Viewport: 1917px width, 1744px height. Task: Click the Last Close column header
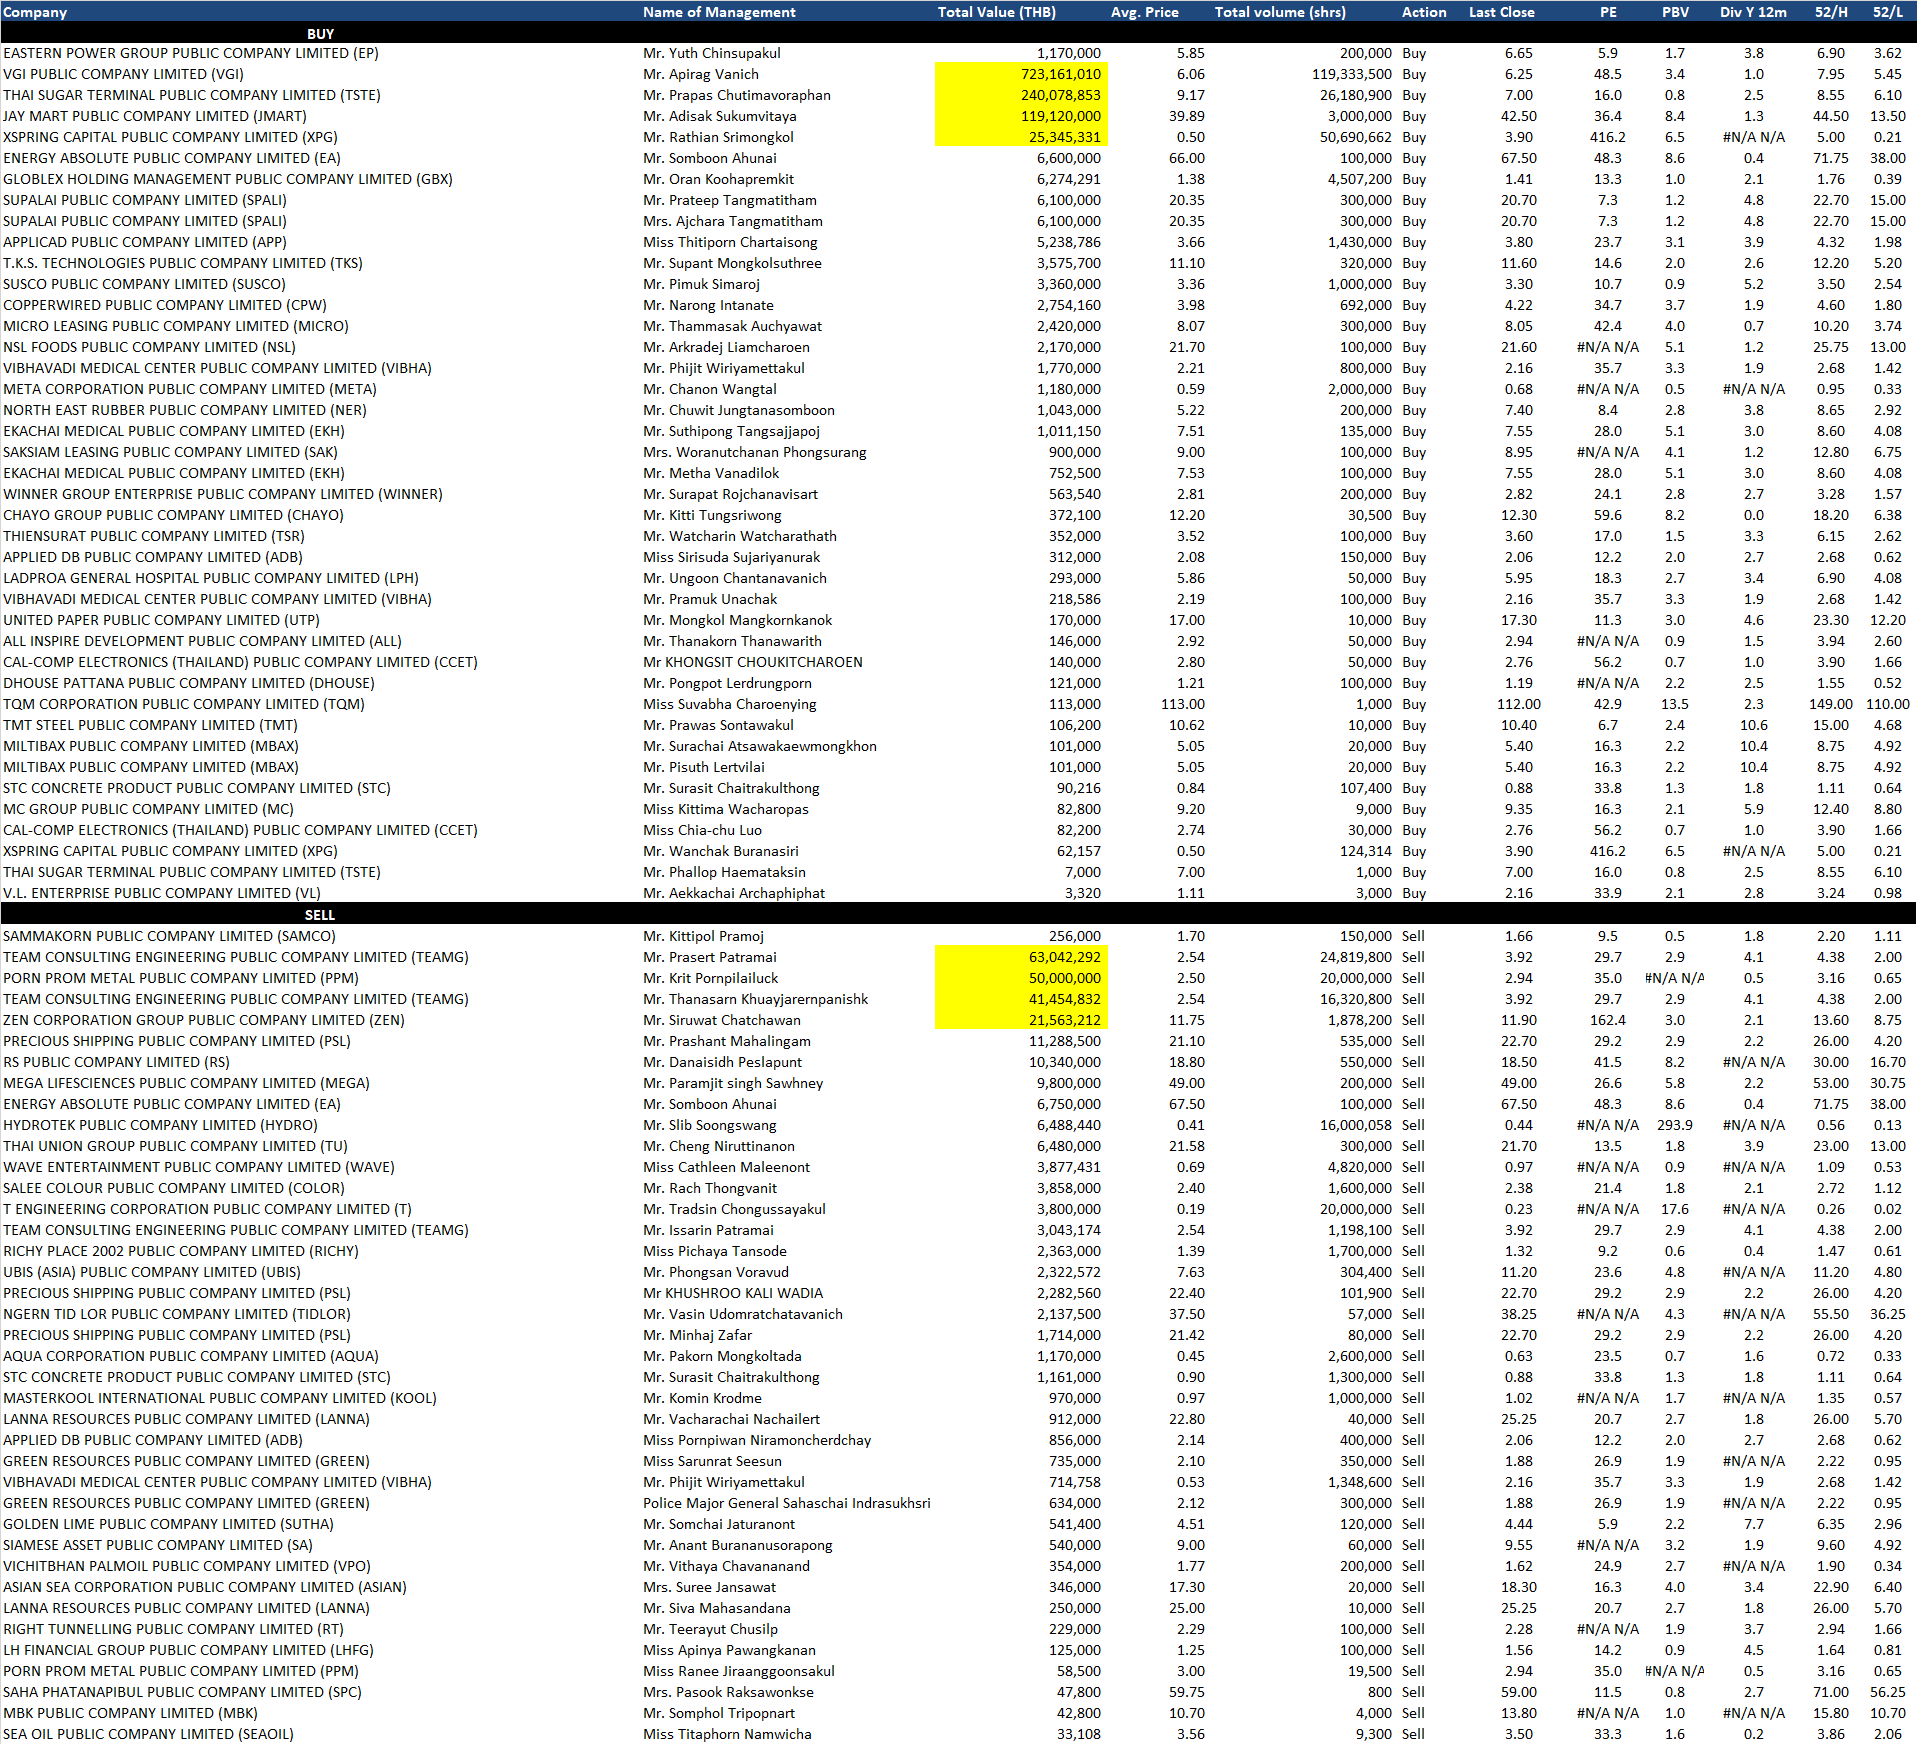(1501, 12)
